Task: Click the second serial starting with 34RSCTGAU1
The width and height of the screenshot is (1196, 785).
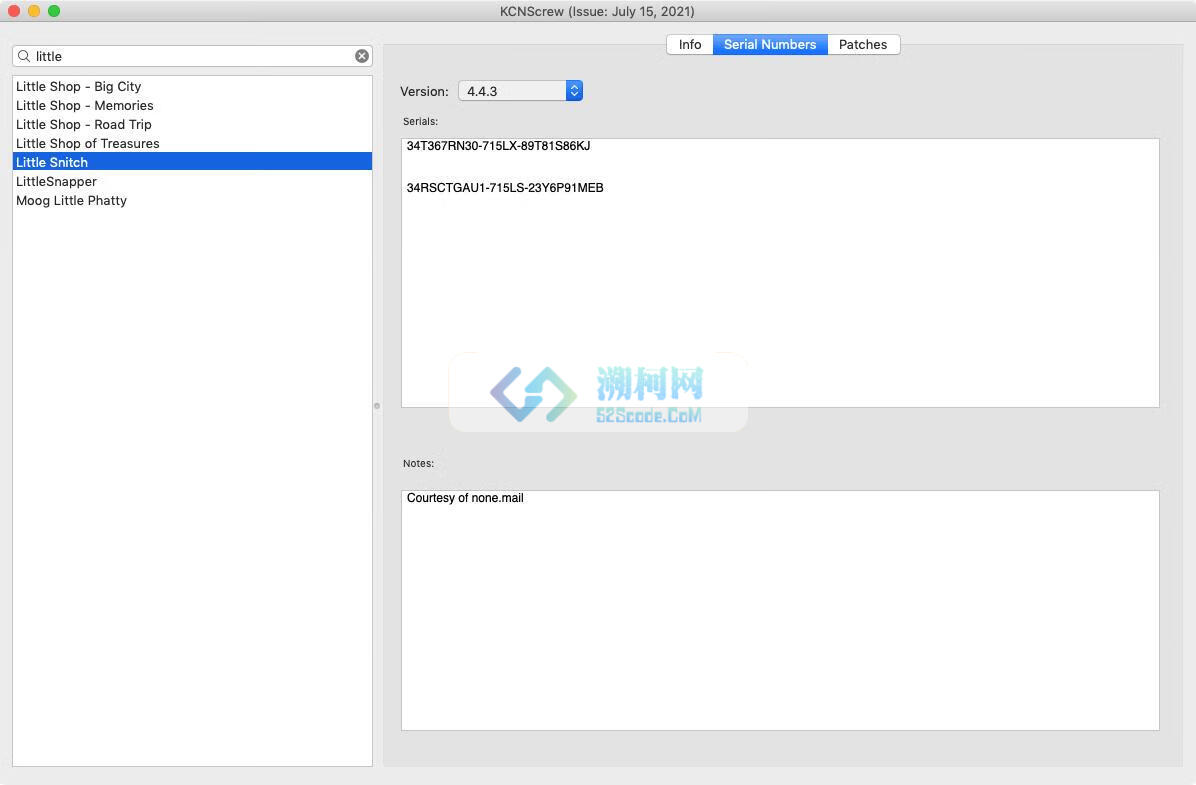Action: [505, 188]
